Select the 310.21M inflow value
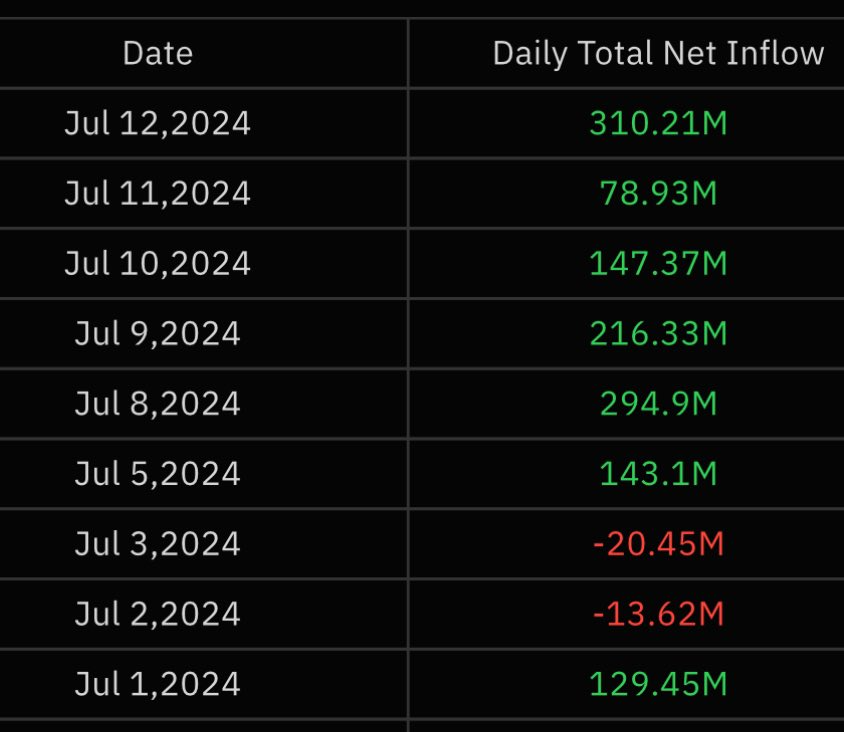844x732 pixels. coord(658,123)
